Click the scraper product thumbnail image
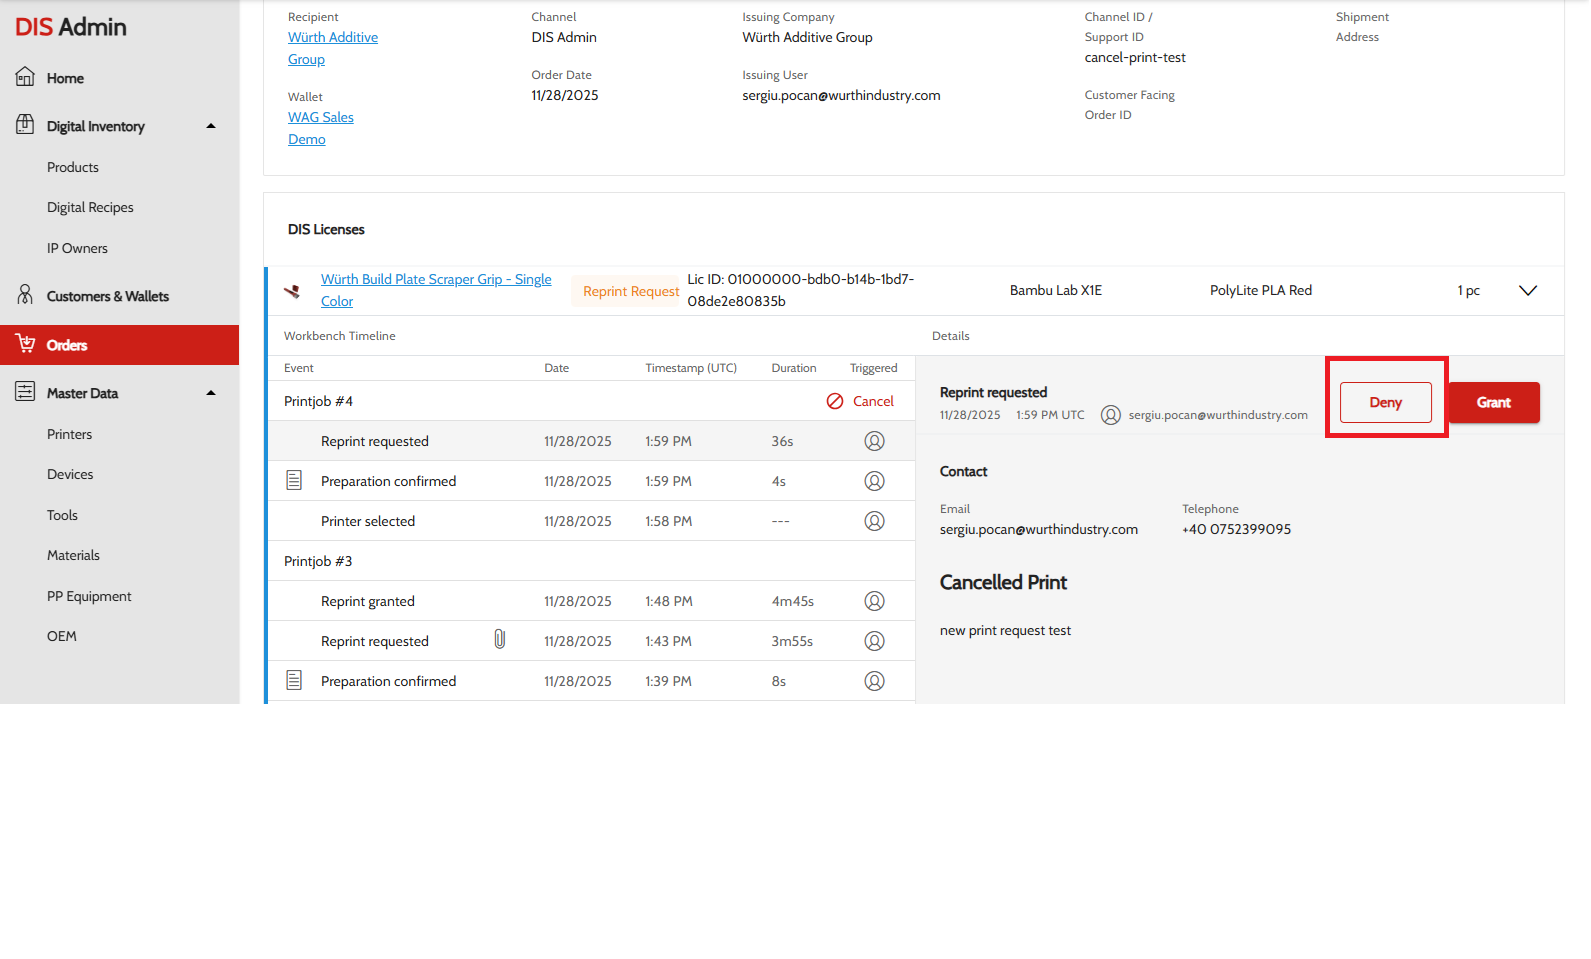Viewport: 1591px width, 959px height. pos(292,291)
